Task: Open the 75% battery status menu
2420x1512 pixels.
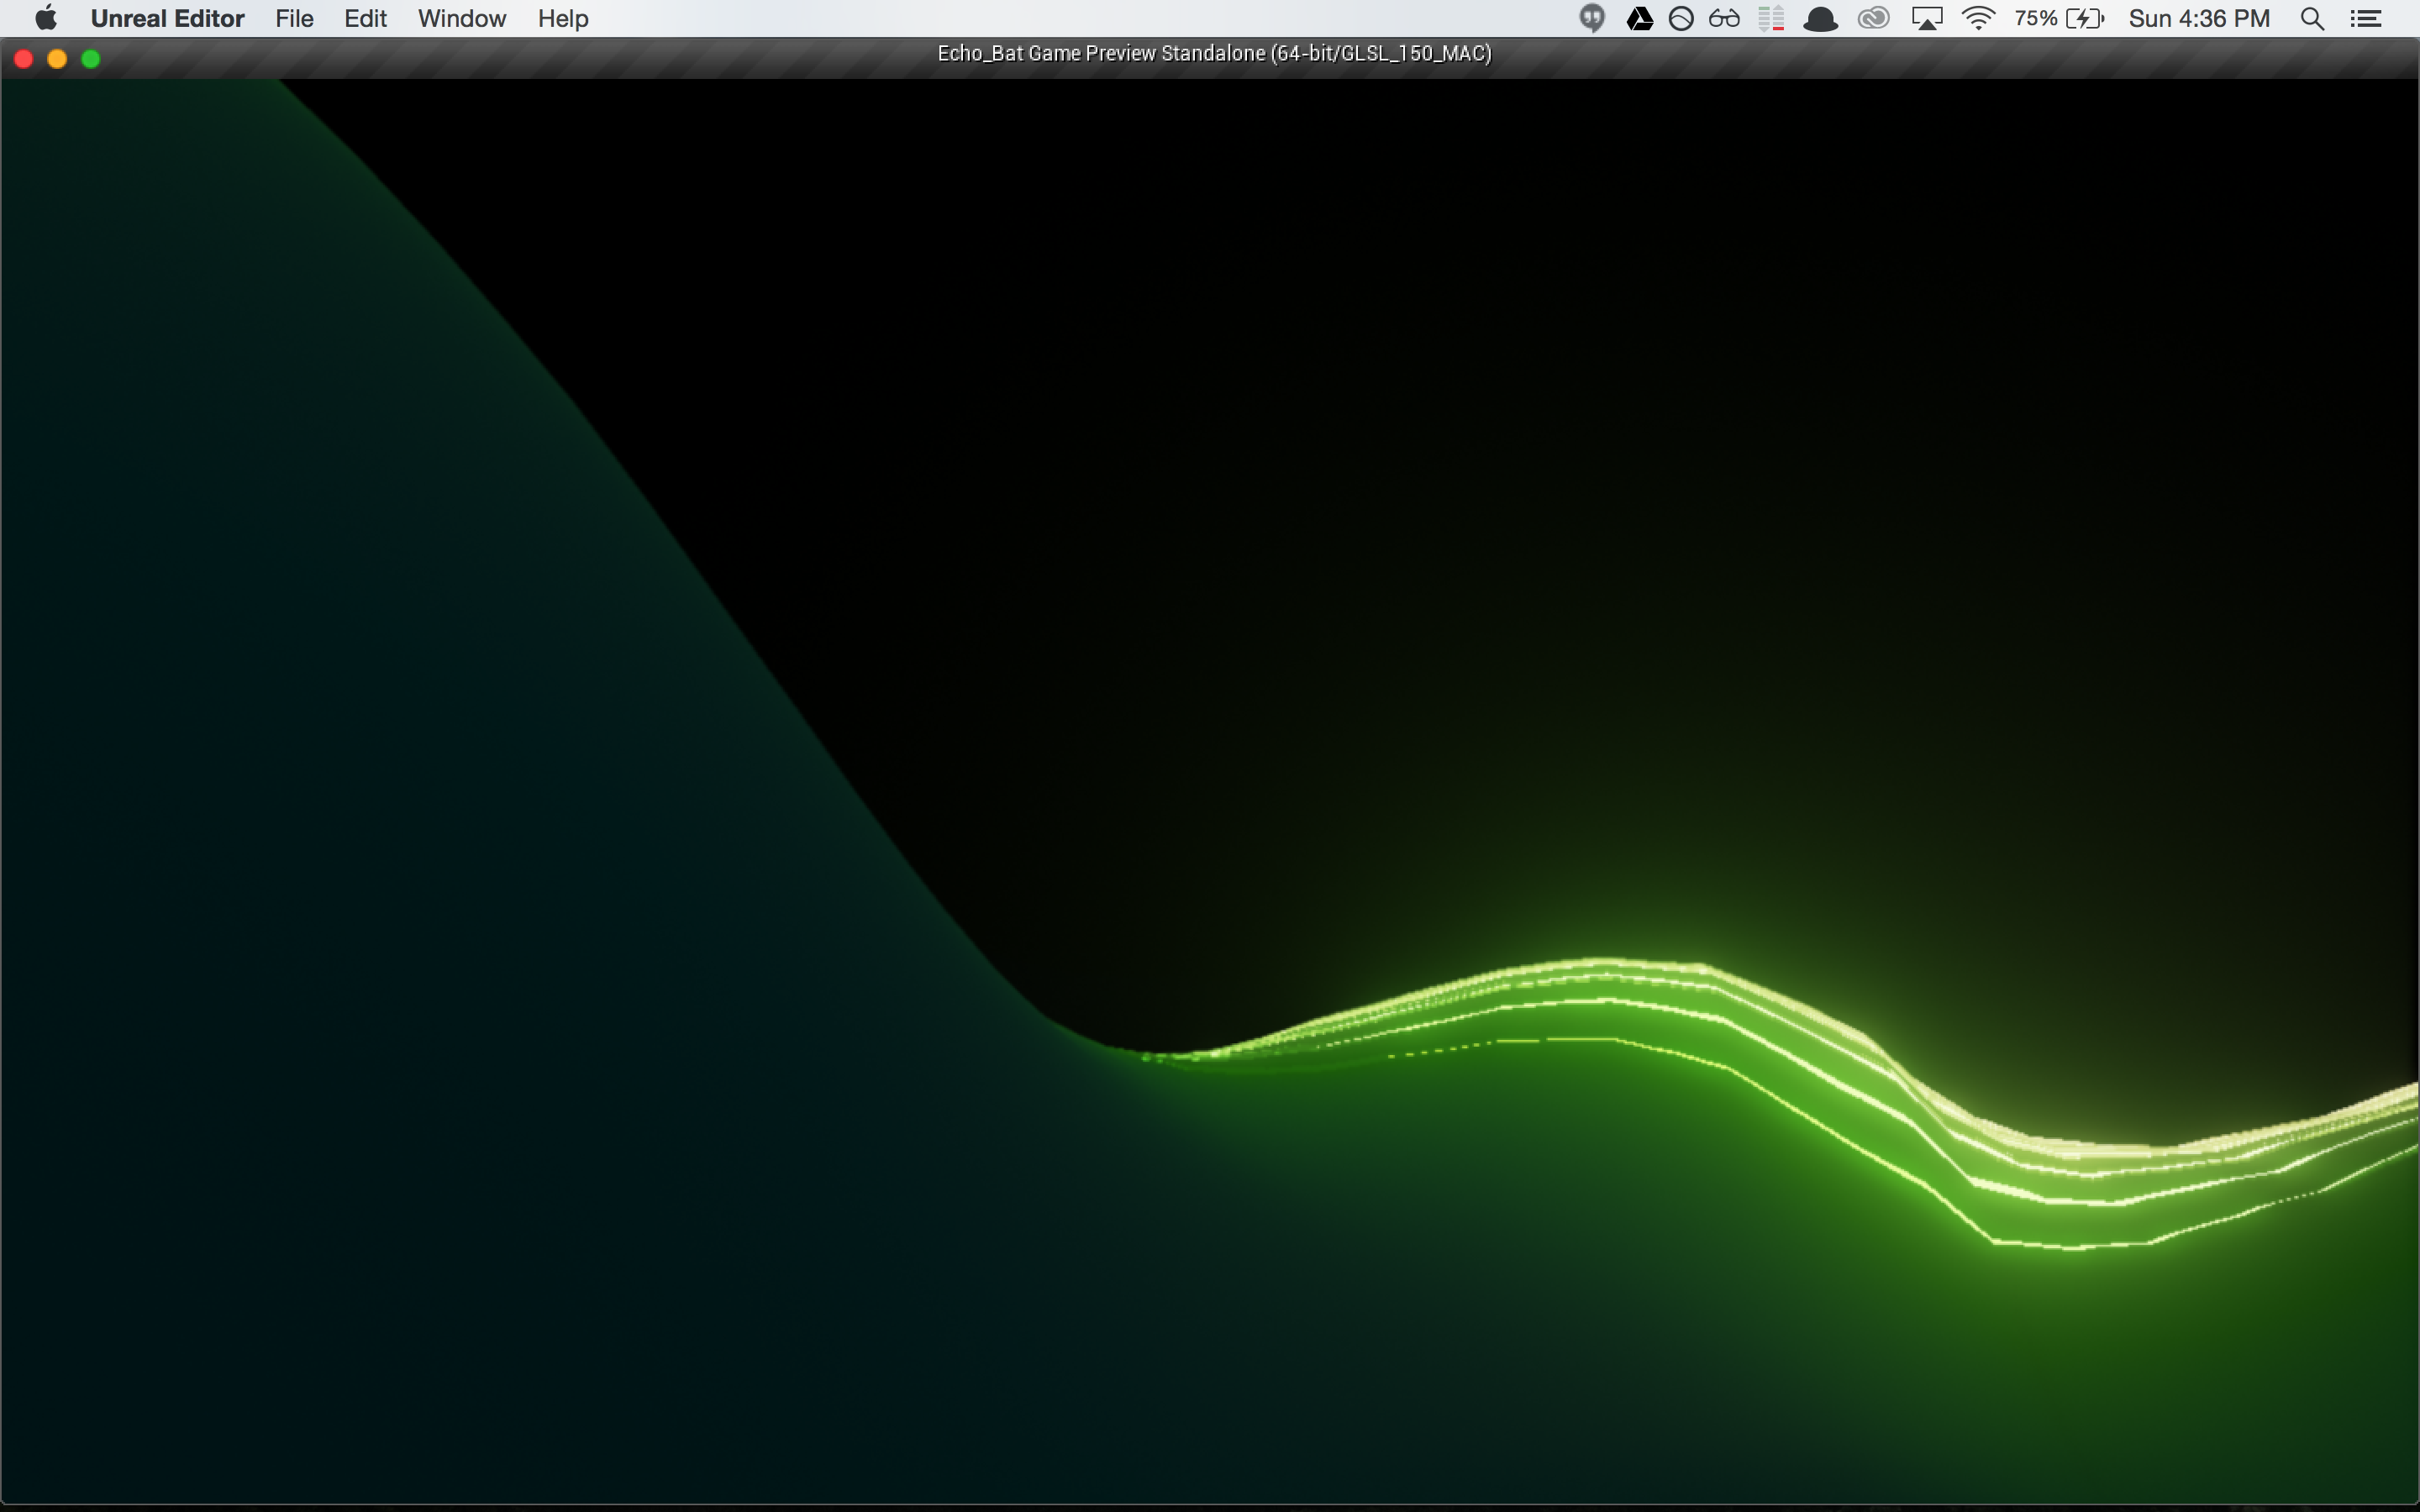Action: 2059,18
